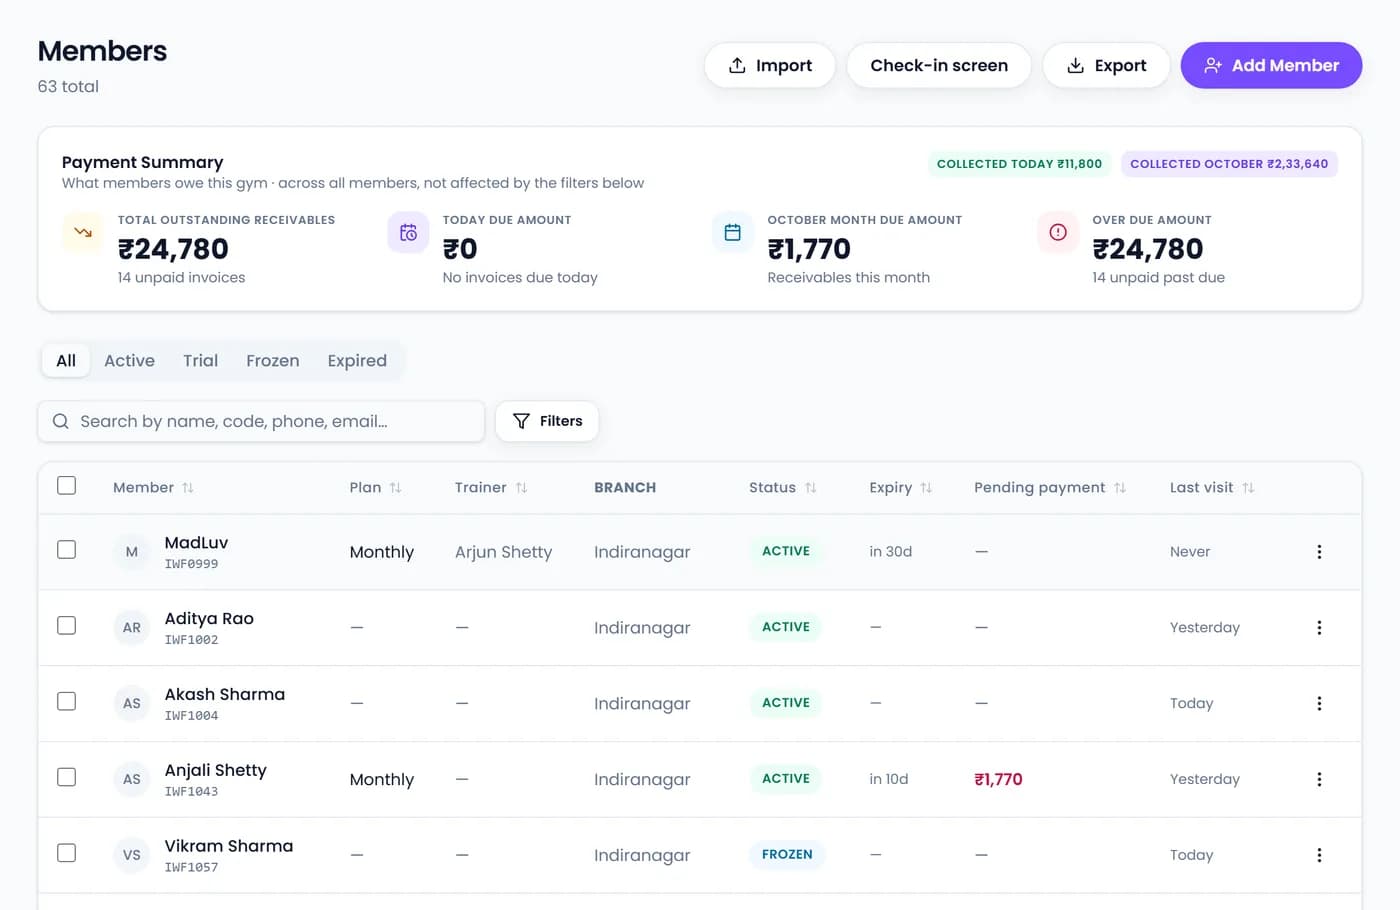
Task: Click the October month due calendar icon
Action: 733,232
